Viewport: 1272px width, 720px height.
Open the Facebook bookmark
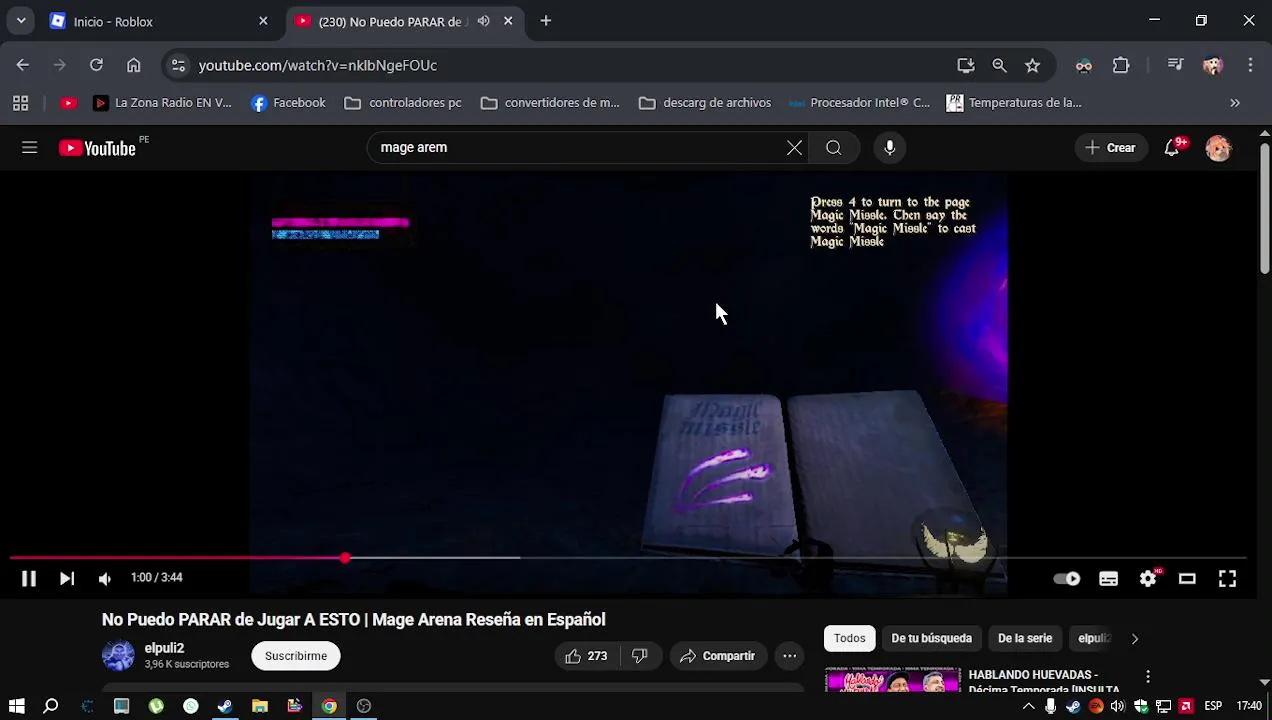pos(288,102)
